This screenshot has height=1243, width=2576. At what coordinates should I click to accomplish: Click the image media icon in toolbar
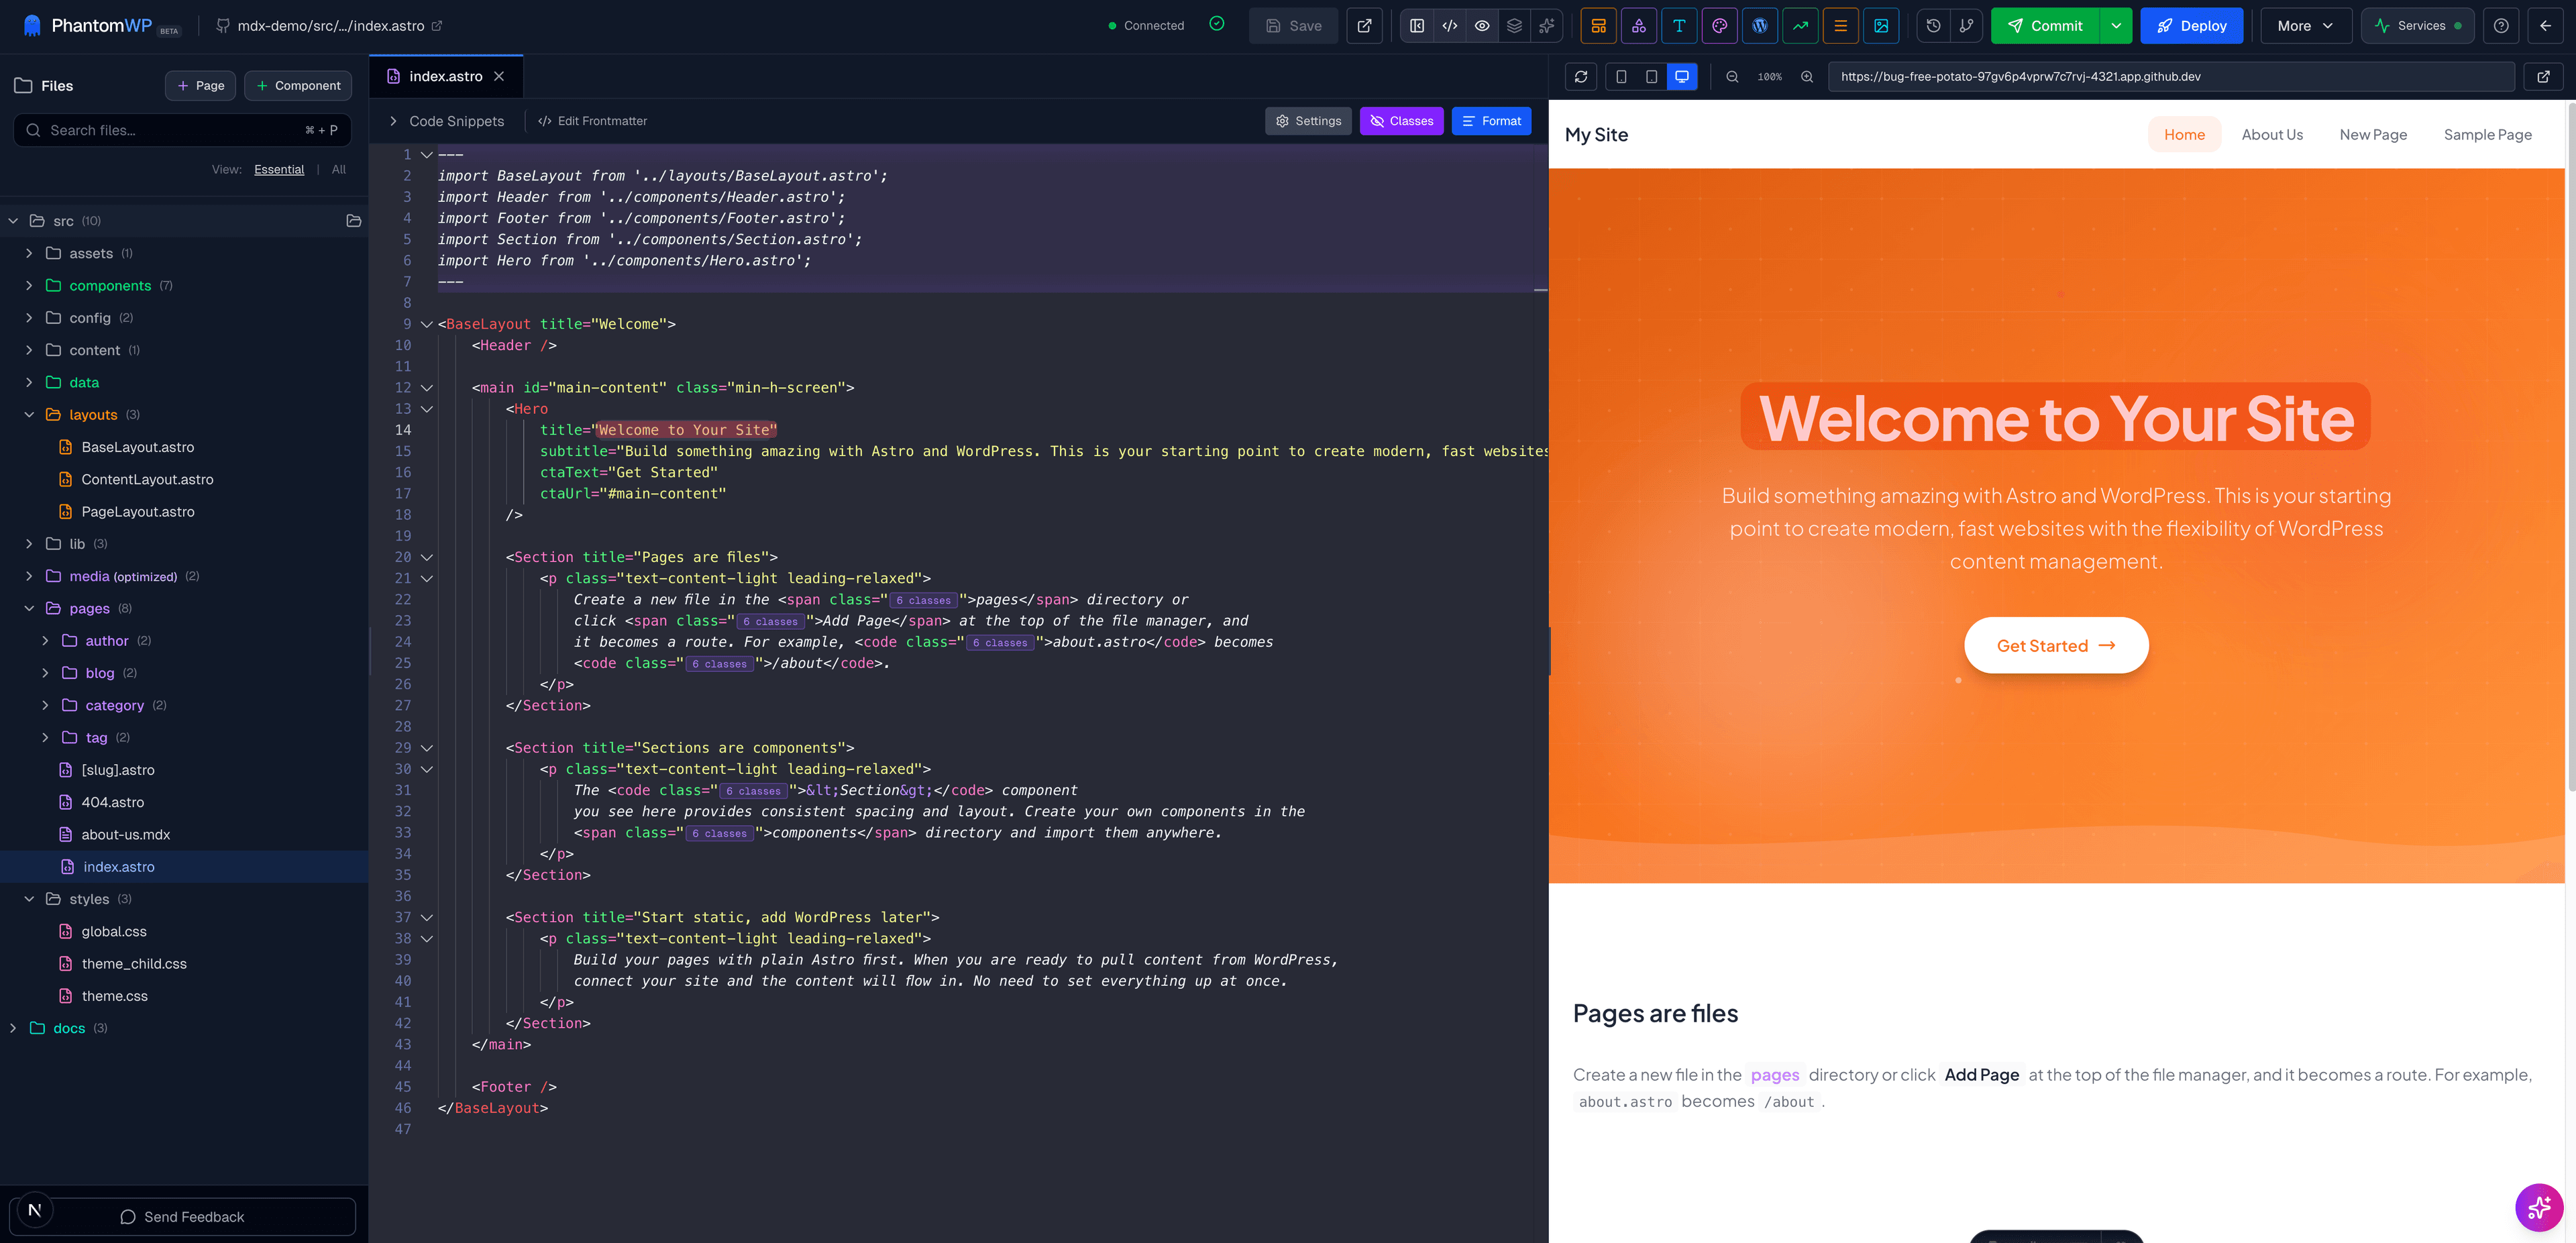click(x=1880, y=26)
